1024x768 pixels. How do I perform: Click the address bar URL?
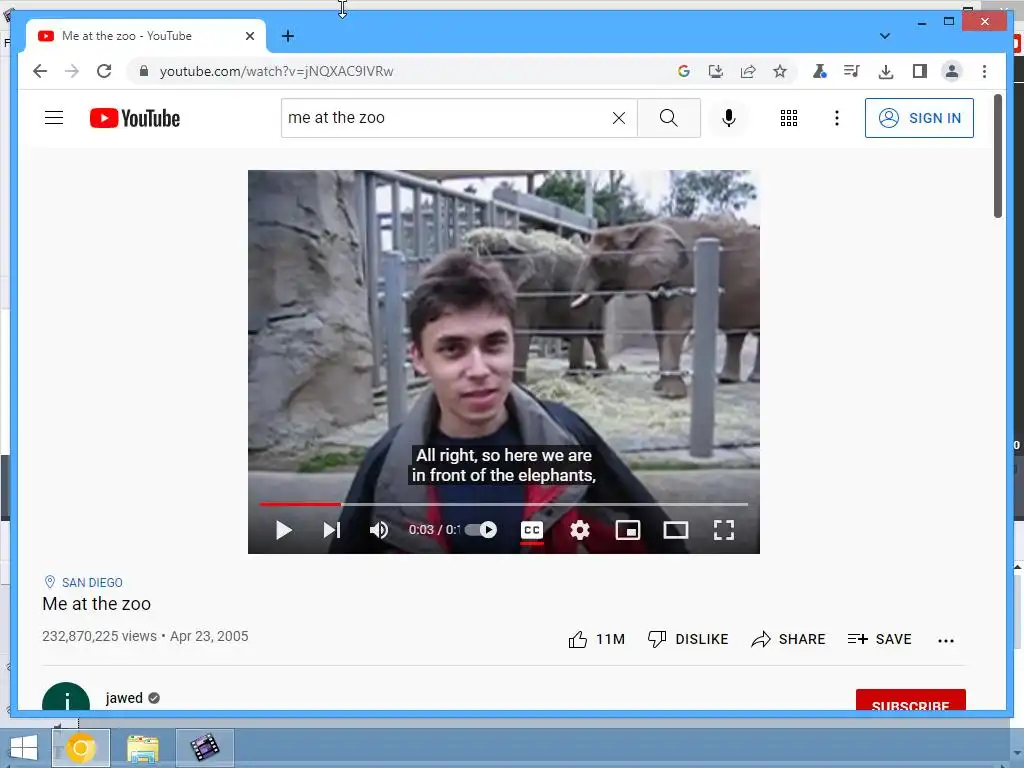pos(276,71)
